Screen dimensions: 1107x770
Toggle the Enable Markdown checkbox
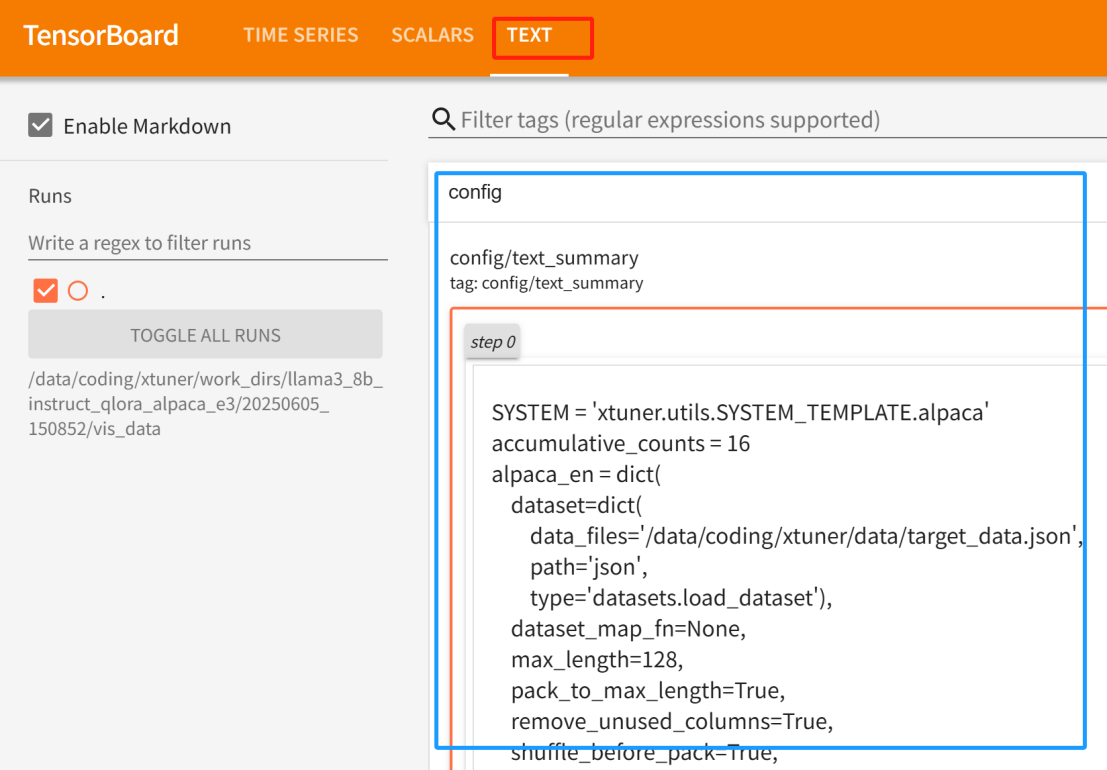click(x=40, y=125)
